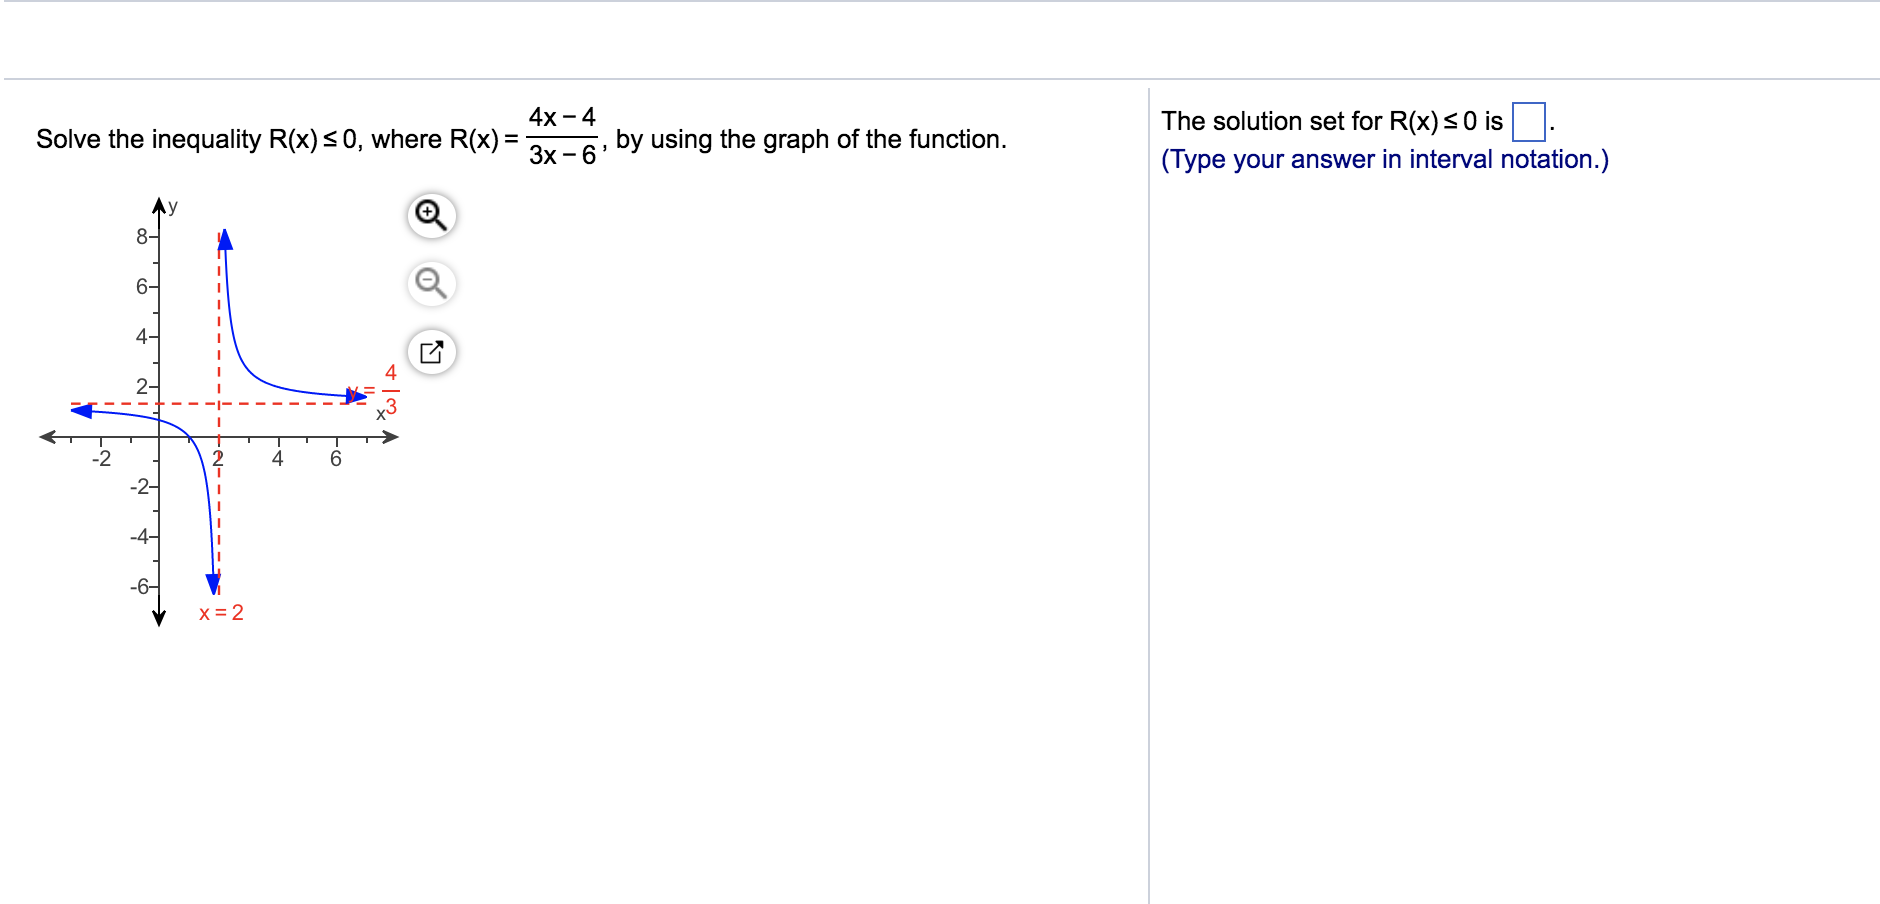Image resolution: width=1880 pixels, height=904 pixels.
Task: Click the x-axis label on the graph
Action: point(380,414)
